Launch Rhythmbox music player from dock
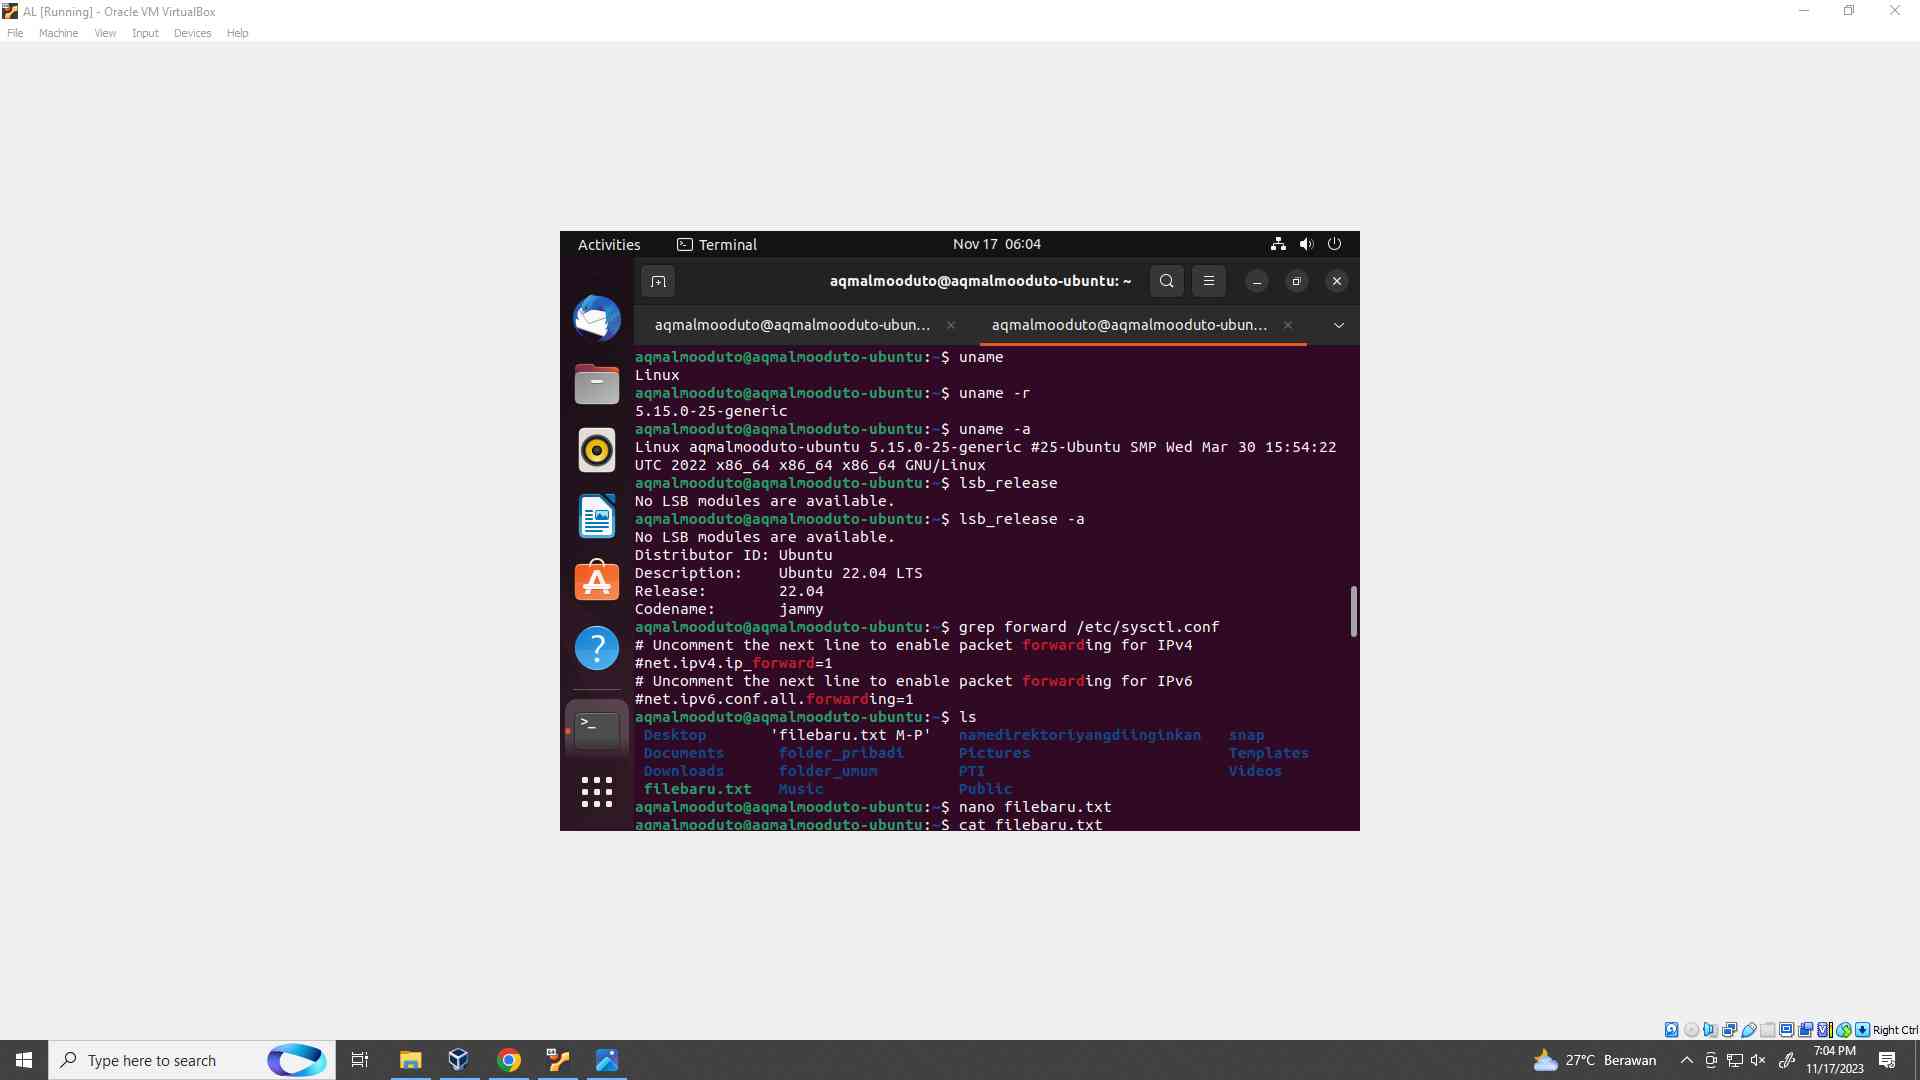Image resolution: width=1920 pixels, height=1080 pixels. (597, 450)
